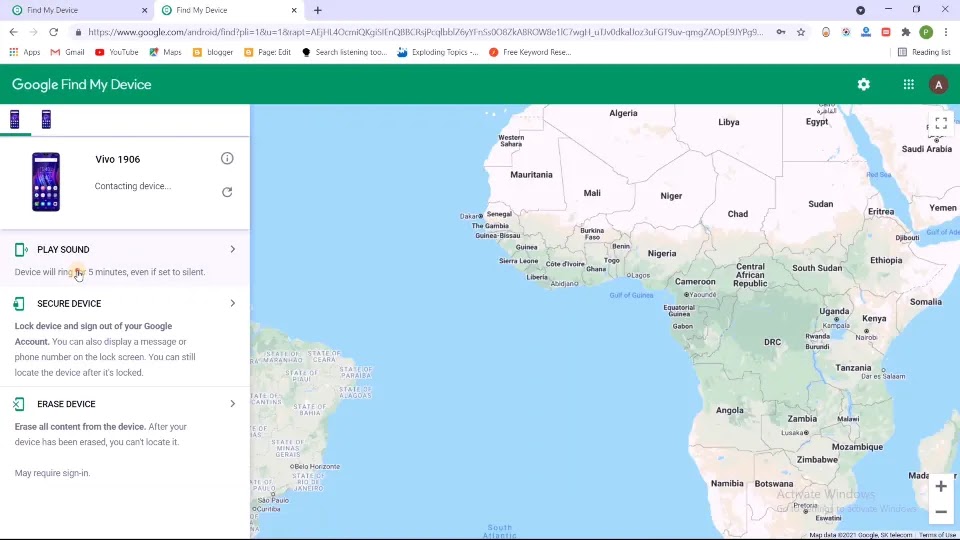Open the Chrome profile P avatar
This screenshot has height=540, width=960.
point(926,32)
